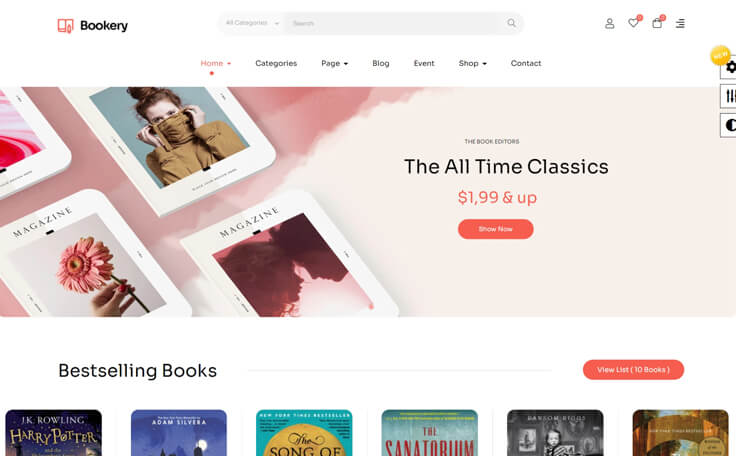
Task: Click the Bookery logo
Action: tap(92, 25)
